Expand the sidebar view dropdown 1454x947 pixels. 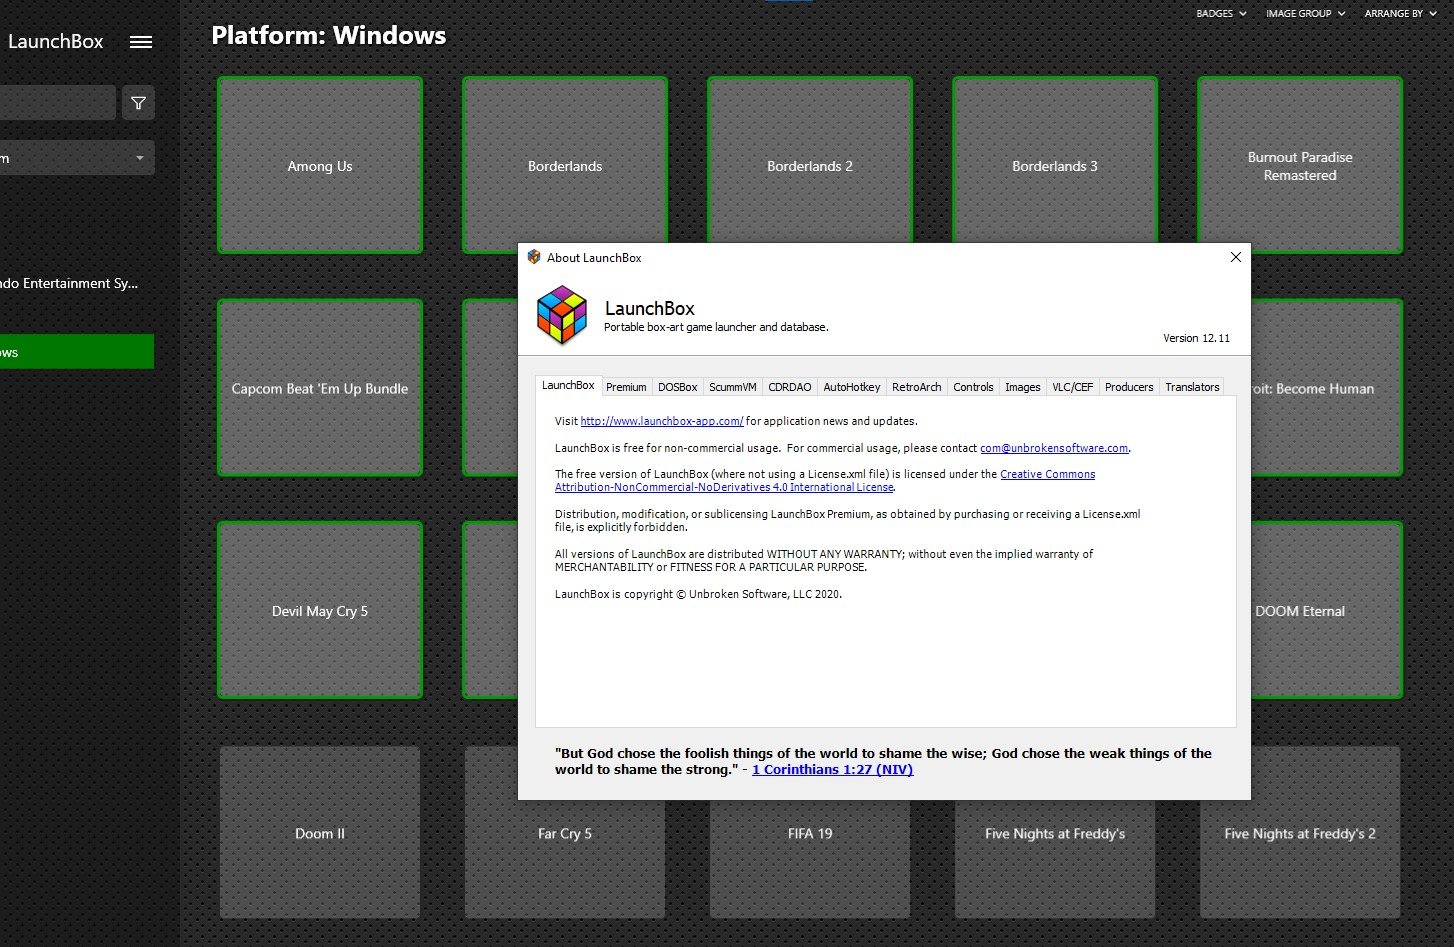tap(77, 158)
